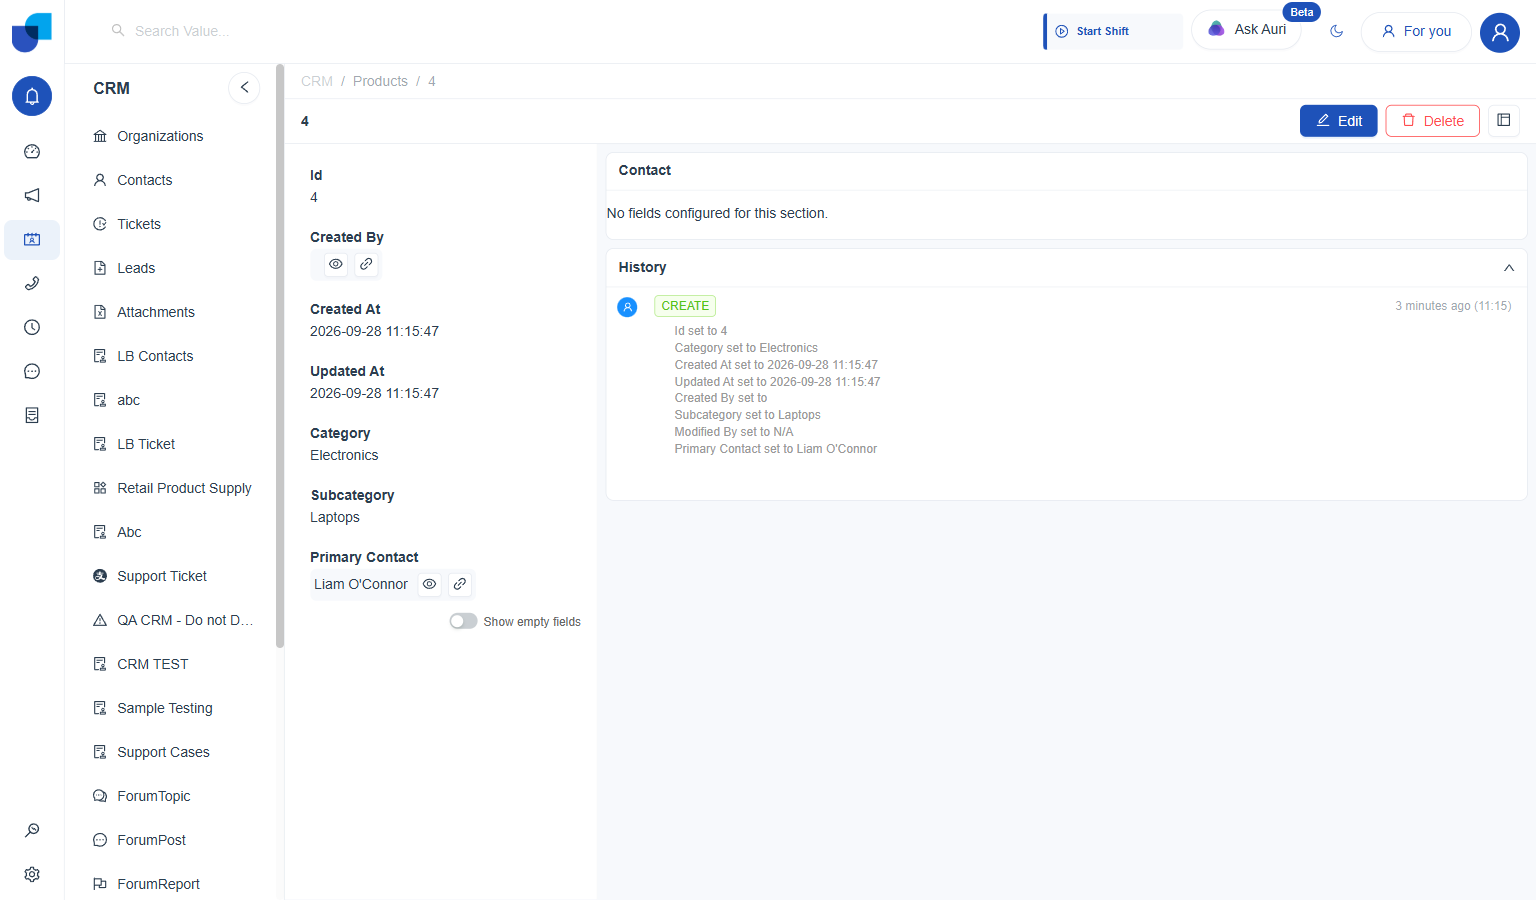1536x900 pixels.
Task: Open the dashboard gauge icon in left rail
Action: (32, 151)
